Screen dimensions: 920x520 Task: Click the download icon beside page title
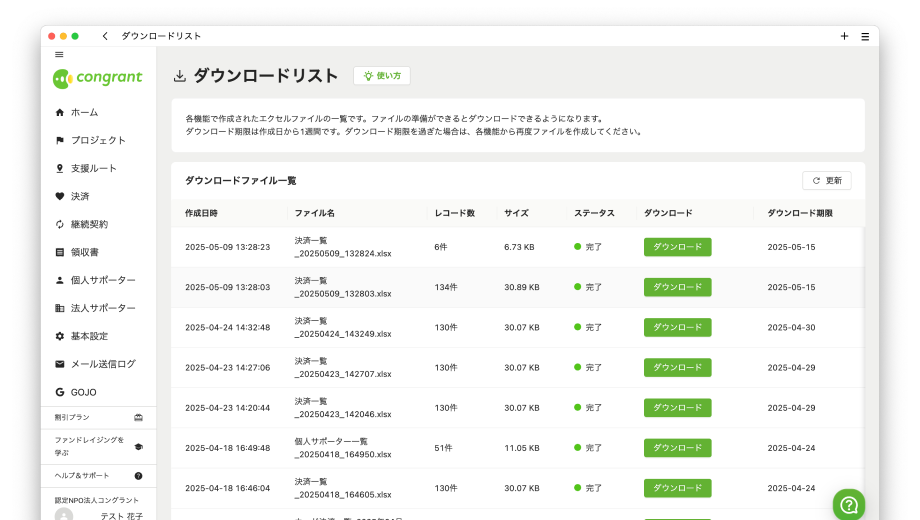click(180, 76)
